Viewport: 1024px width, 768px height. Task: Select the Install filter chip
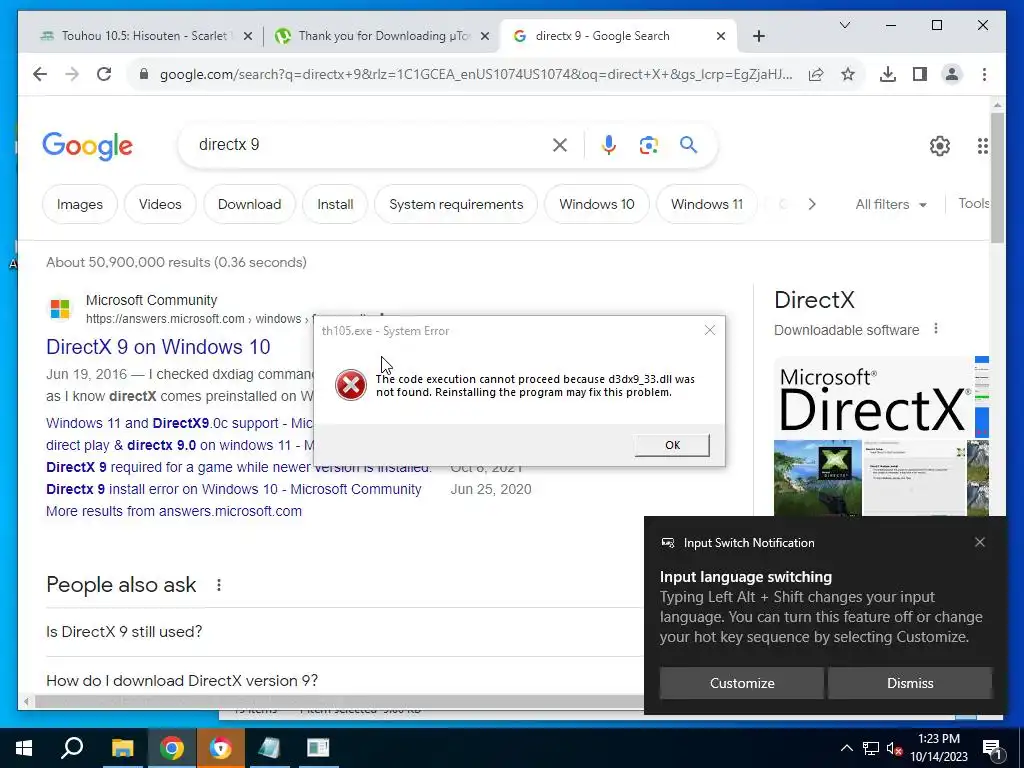(335, 204)
